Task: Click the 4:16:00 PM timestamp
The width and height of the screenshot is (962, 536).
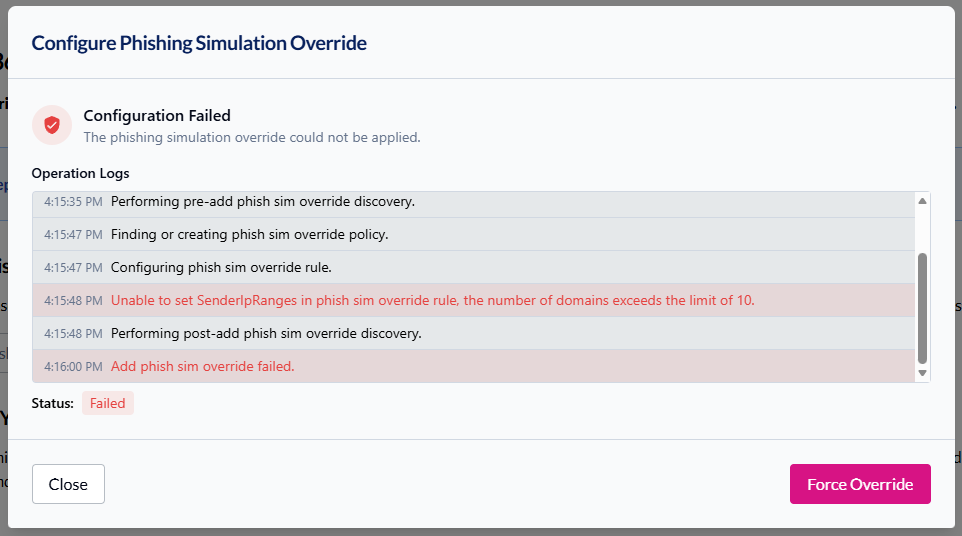Action: coord(73,366)
